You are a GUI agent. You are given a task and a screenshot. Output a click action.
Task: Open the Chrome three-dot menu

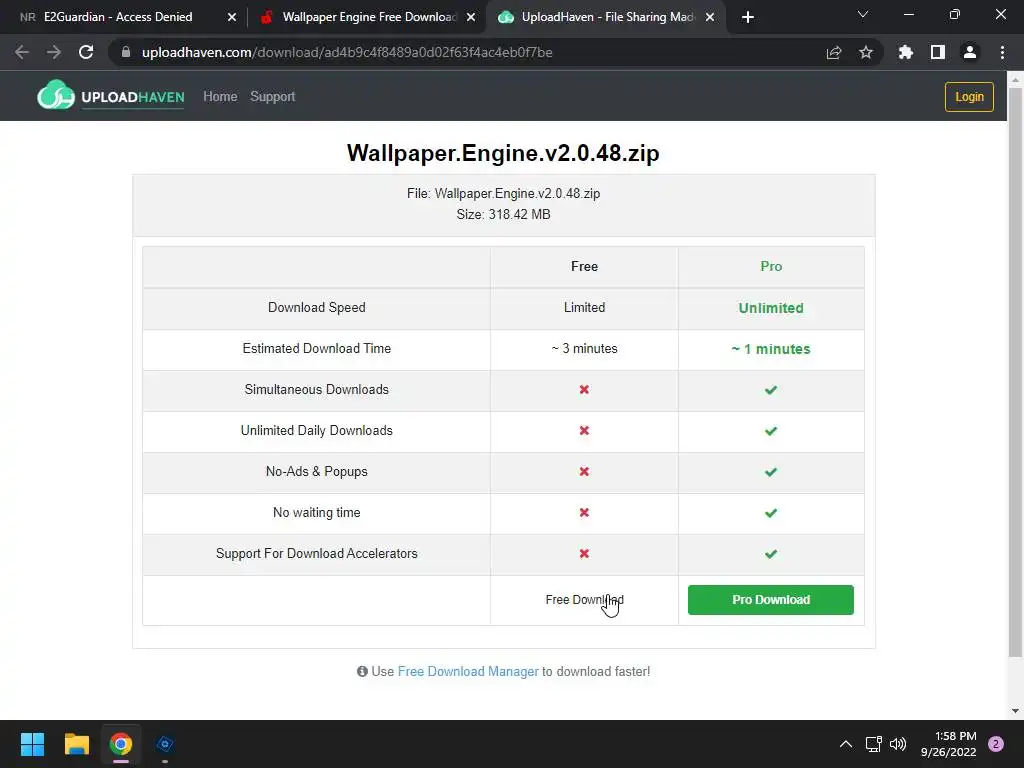pos(1002,52)
